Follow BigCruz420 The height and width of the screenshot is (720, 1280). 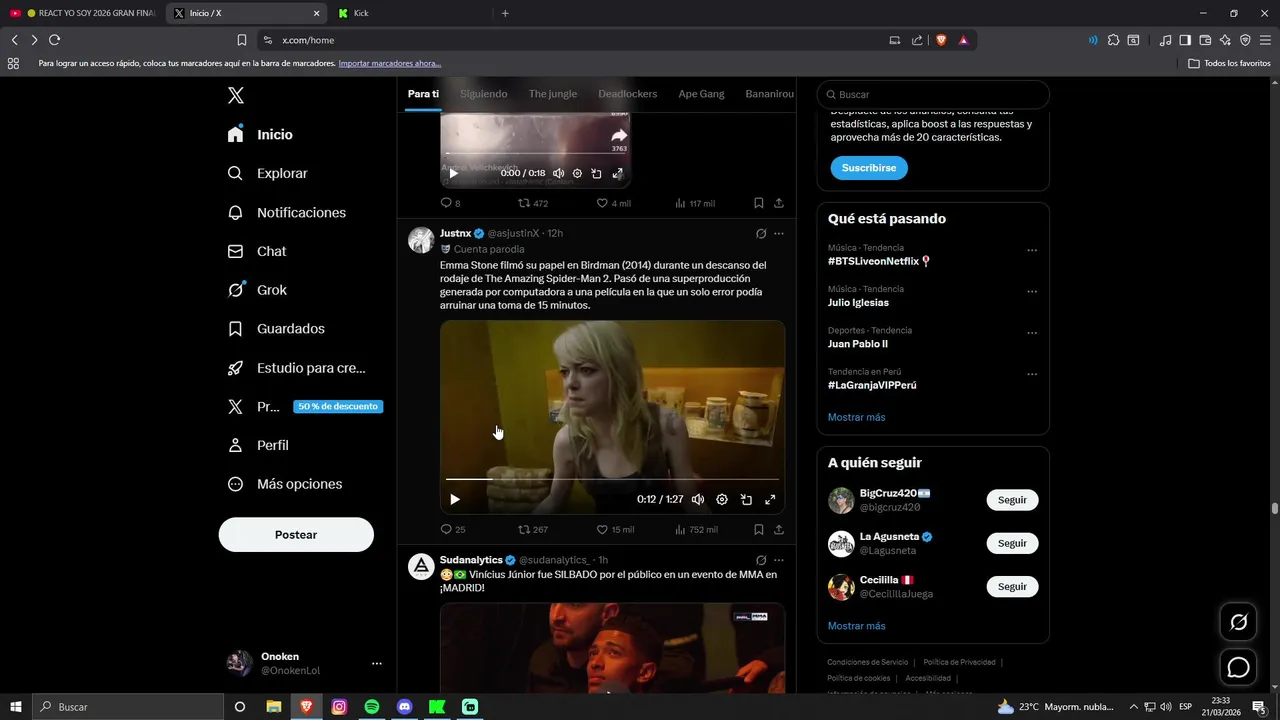click(1012, 500)
